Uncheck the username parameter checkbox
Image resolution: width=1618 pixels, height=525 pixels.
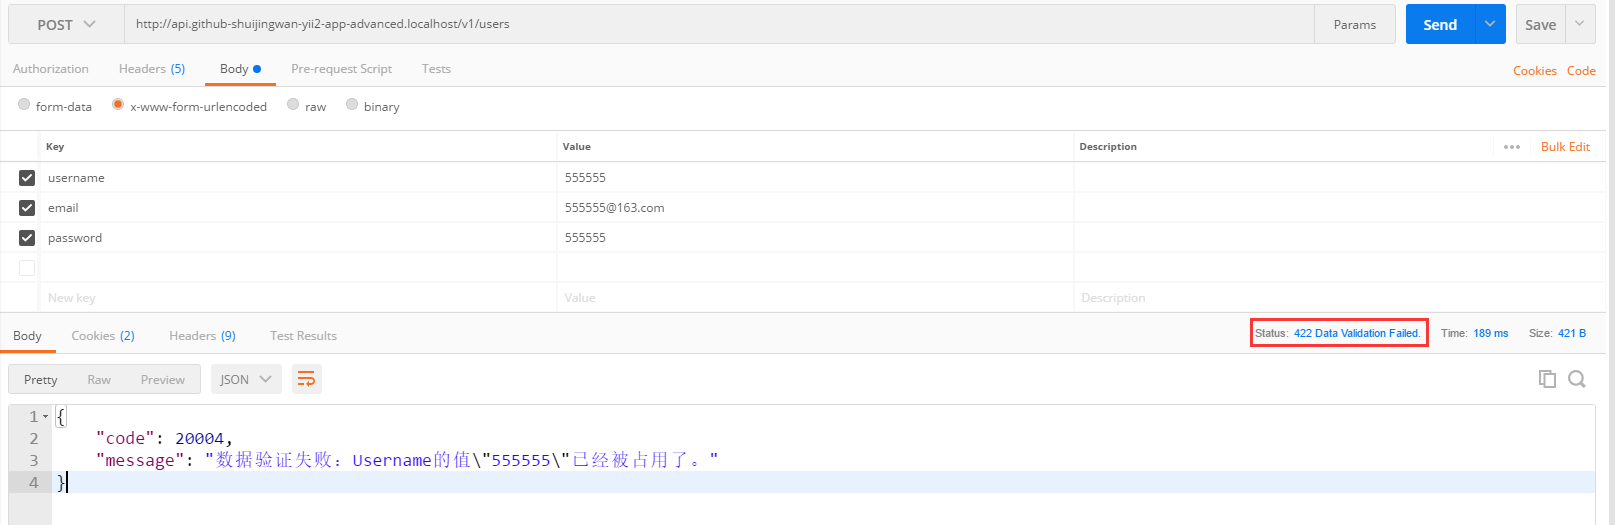click(27, 178)
